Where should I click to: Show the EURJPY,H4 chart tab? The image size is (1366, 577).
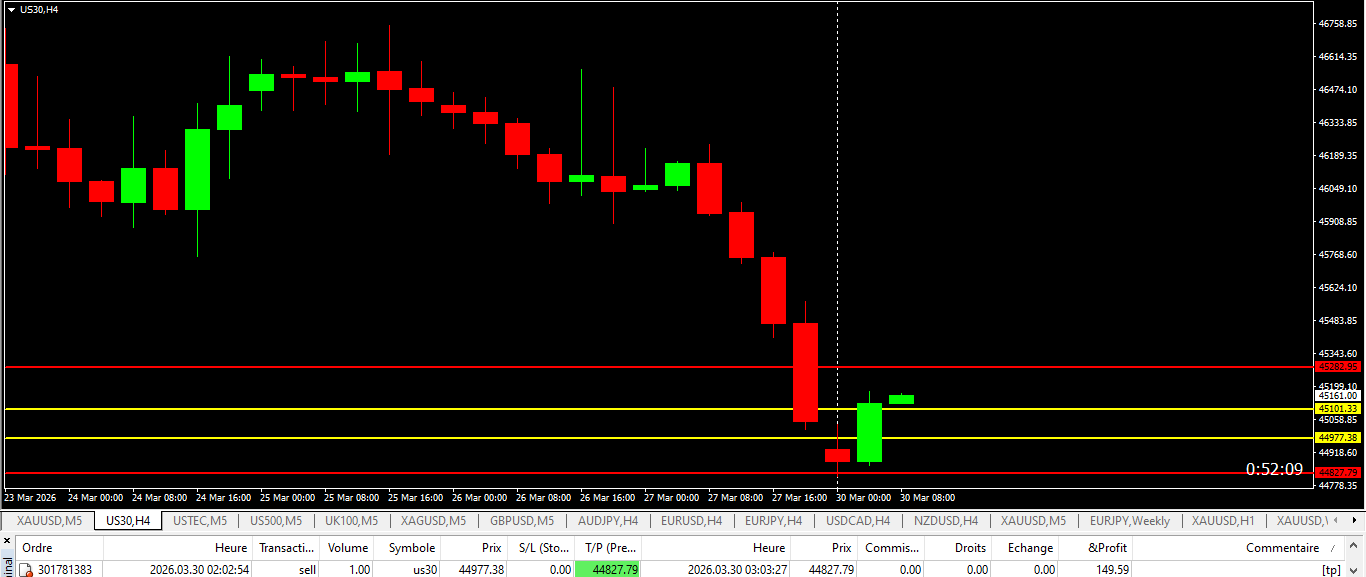[773, 521]
